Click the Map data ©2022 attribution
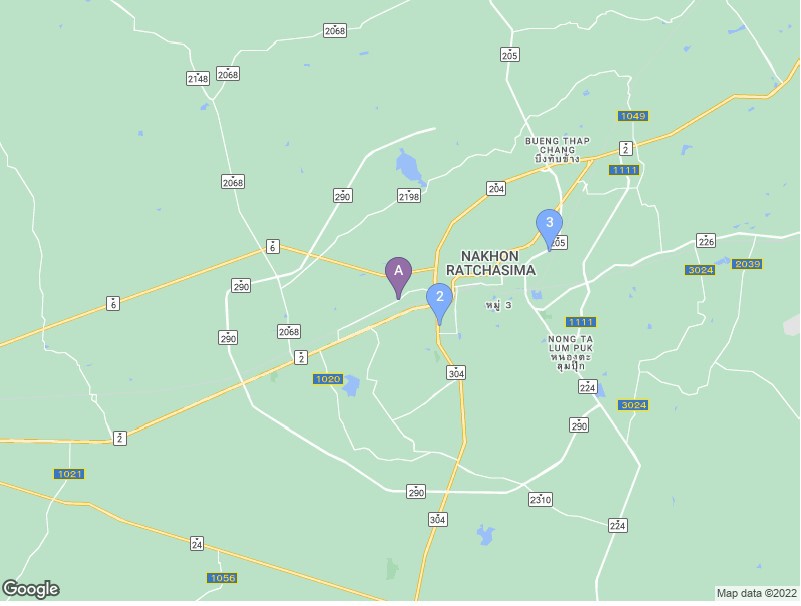Image resolution: width=801 pixels, height=606 pixels. [x=757, y=593]
